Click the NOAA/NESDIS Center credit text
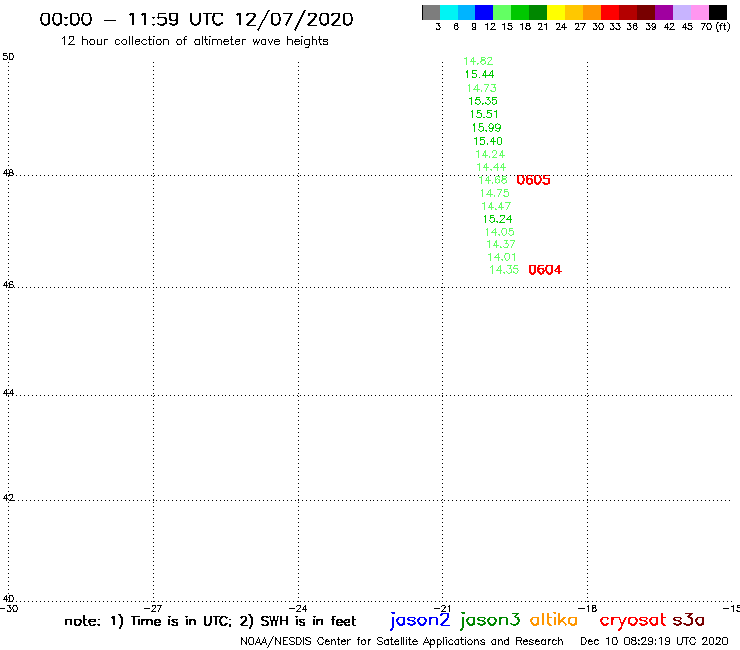 (x=402, y=641)
